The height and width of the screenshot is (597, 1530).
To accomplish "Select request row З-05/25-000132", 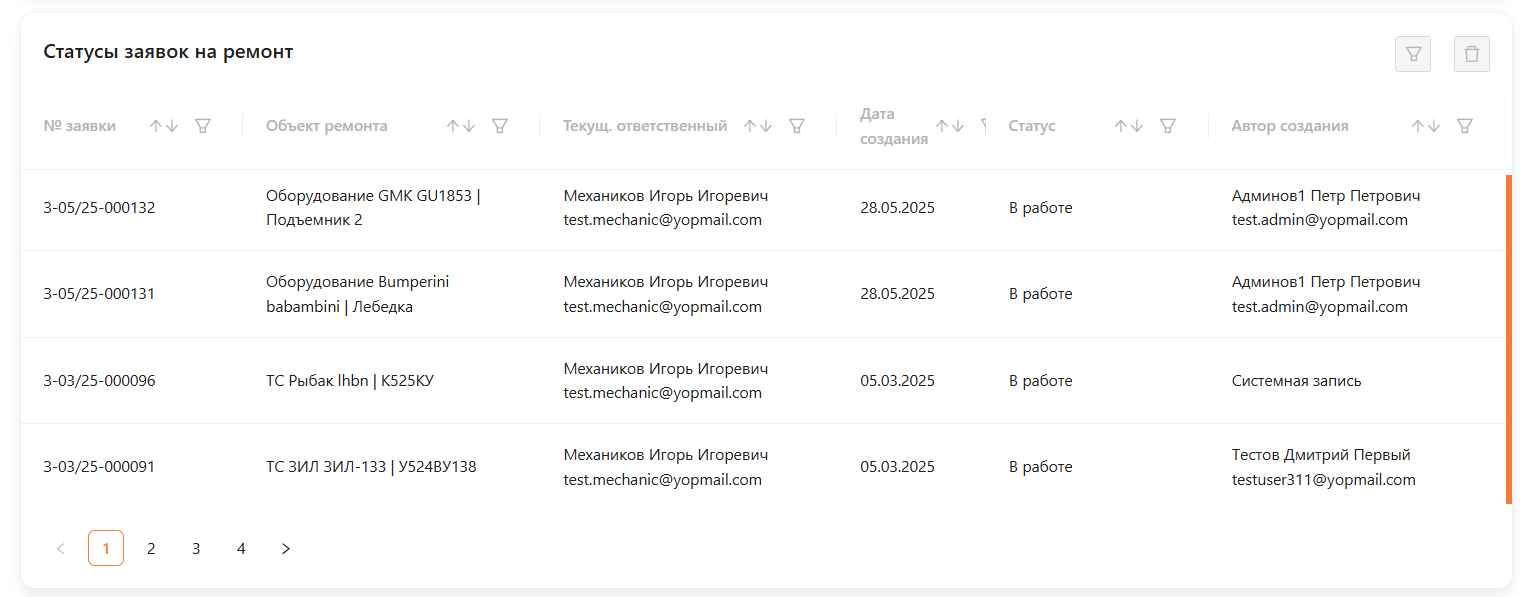I will pyautogui.click(x=100, y=208).
